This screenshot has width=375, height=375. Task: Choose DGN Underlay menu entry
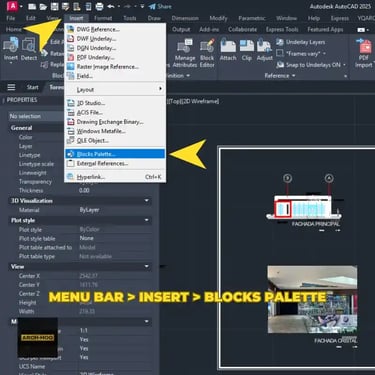[115, 48]
